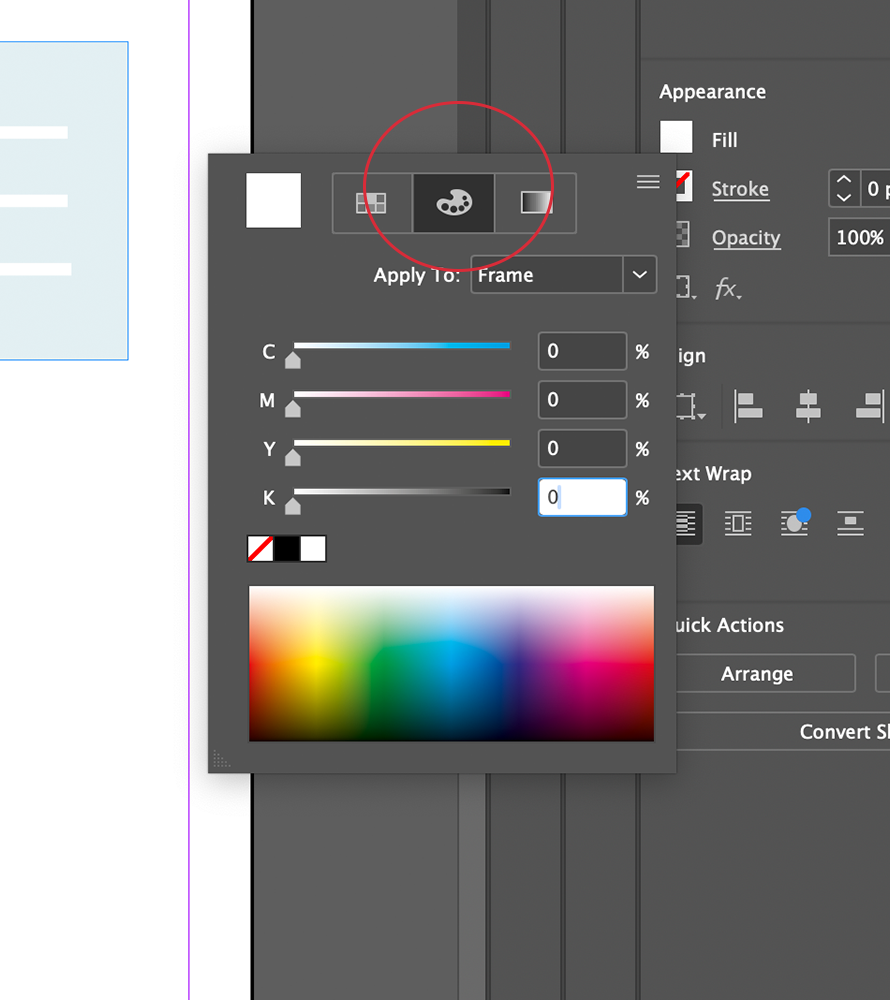The width and height of the screenshot is (890, 1000).
Task: Click the stroke weight value field
Action: pyautogui.click(x=875, y=189)
